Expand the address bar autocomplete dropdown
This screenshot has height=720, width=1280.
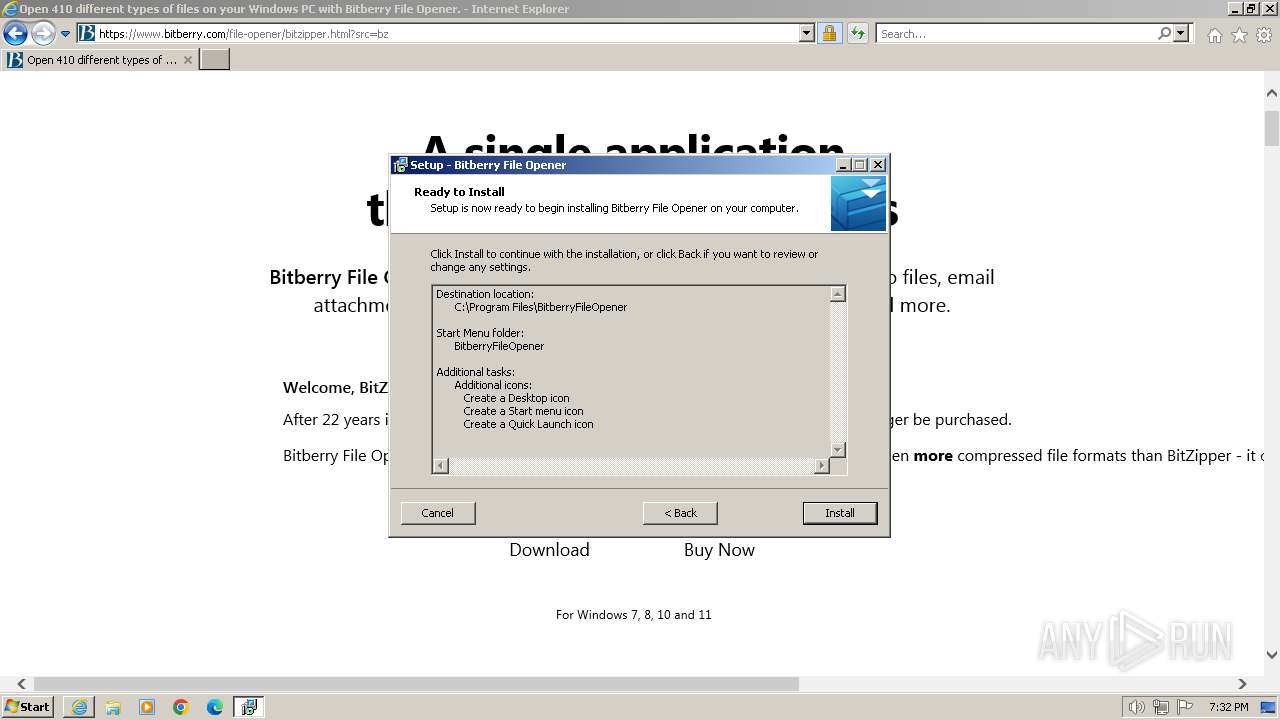tap(807, 34)
